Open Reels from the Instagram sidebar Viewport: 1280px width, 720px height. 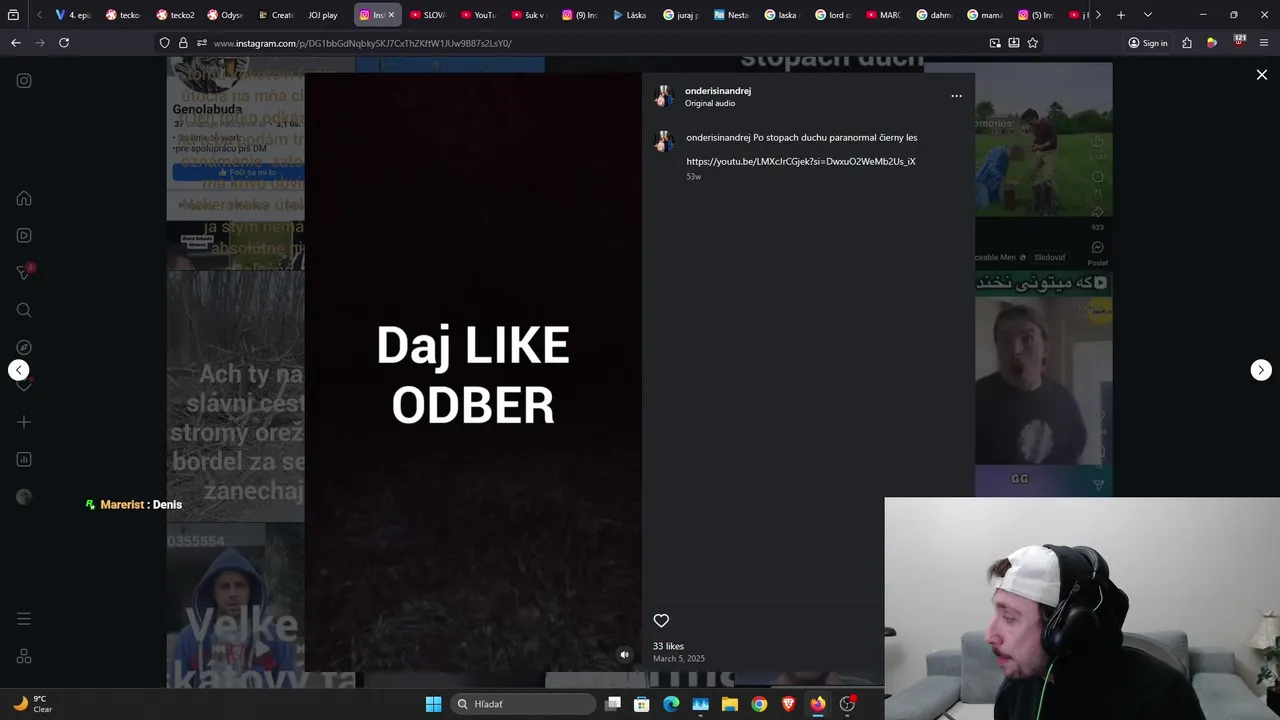[x=24, y=235]
